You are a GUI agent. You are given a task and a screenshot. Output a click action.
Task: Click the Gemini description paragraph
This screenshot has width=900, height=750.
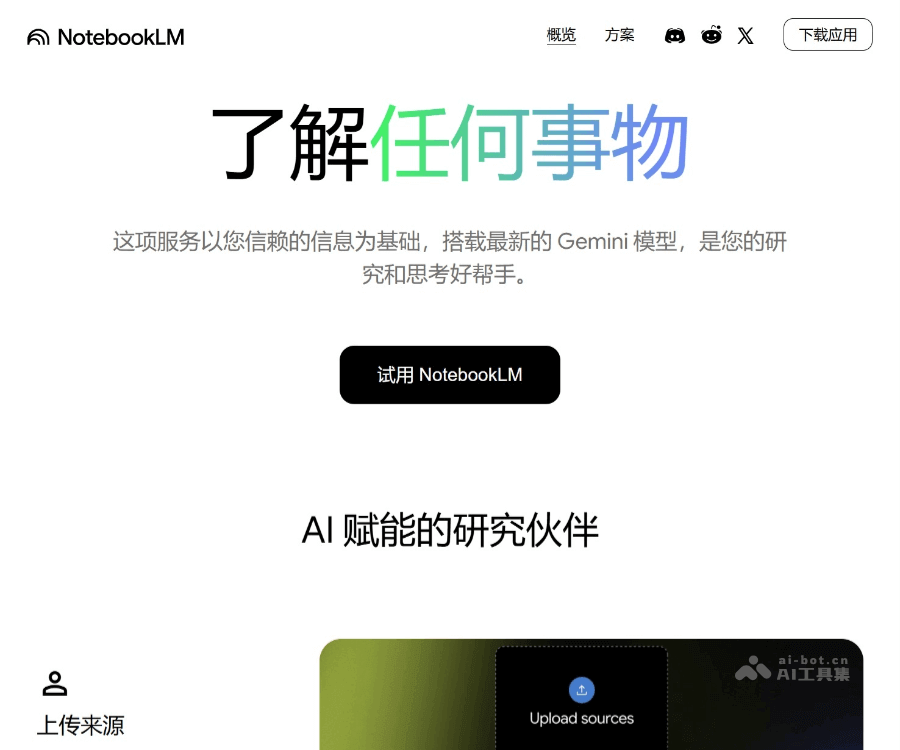click(x=450, y=257)
